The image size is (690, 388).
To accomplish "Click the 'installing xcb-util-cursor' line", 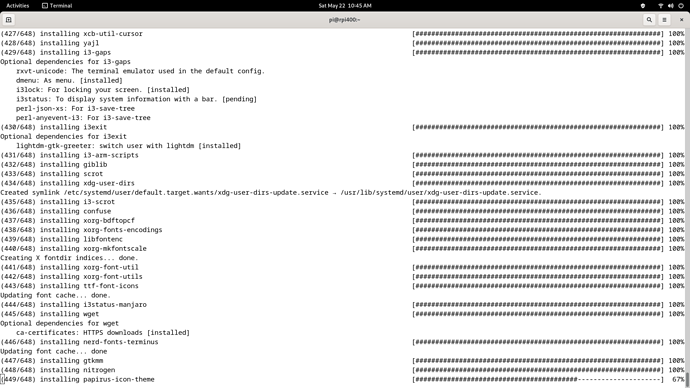I will (71, 34).
